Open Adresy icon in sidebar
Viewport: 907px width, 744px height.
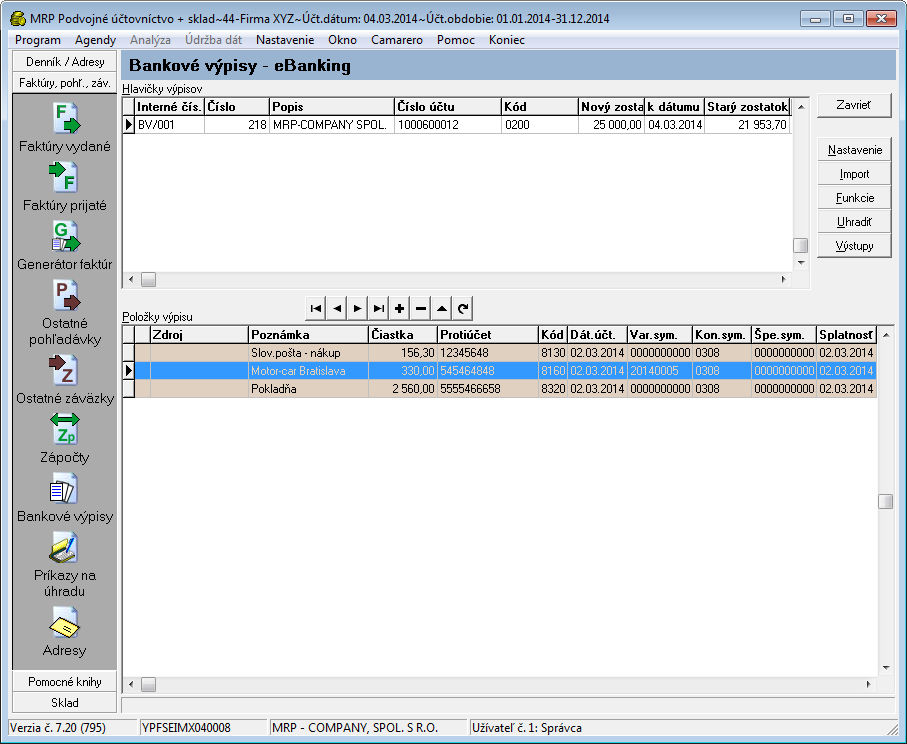coord(64,623)
